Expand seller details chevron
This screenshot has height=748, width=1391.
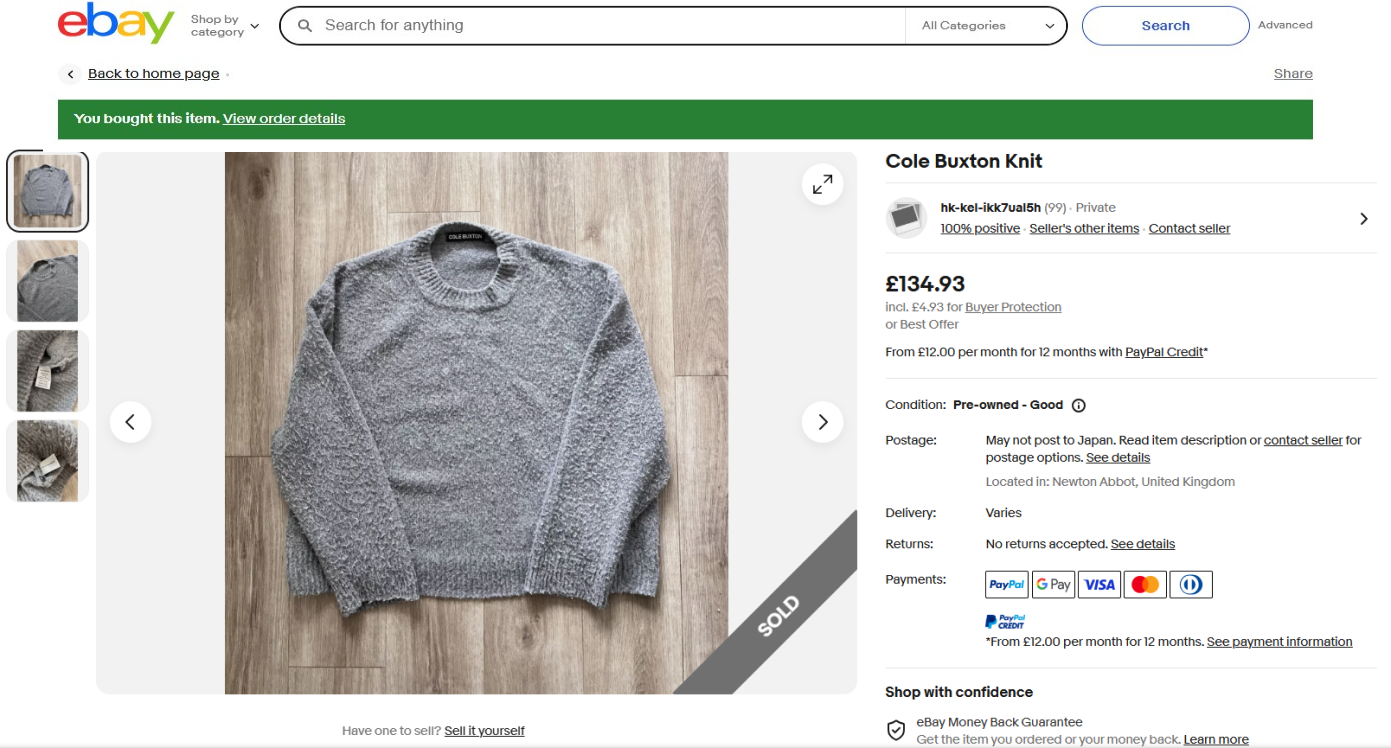coord(1364,218)
